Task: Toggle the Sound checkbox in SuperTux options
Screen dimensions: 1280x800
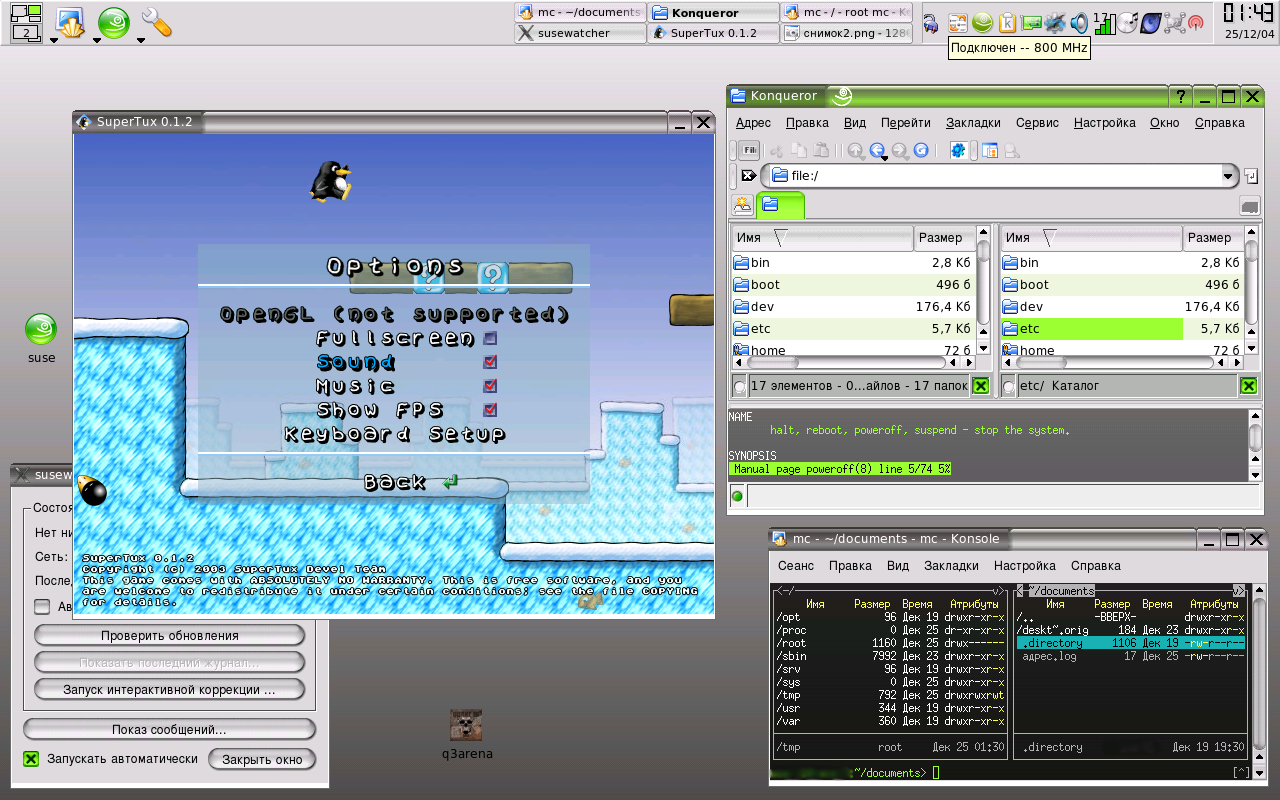Action: [x=490, y=362]
